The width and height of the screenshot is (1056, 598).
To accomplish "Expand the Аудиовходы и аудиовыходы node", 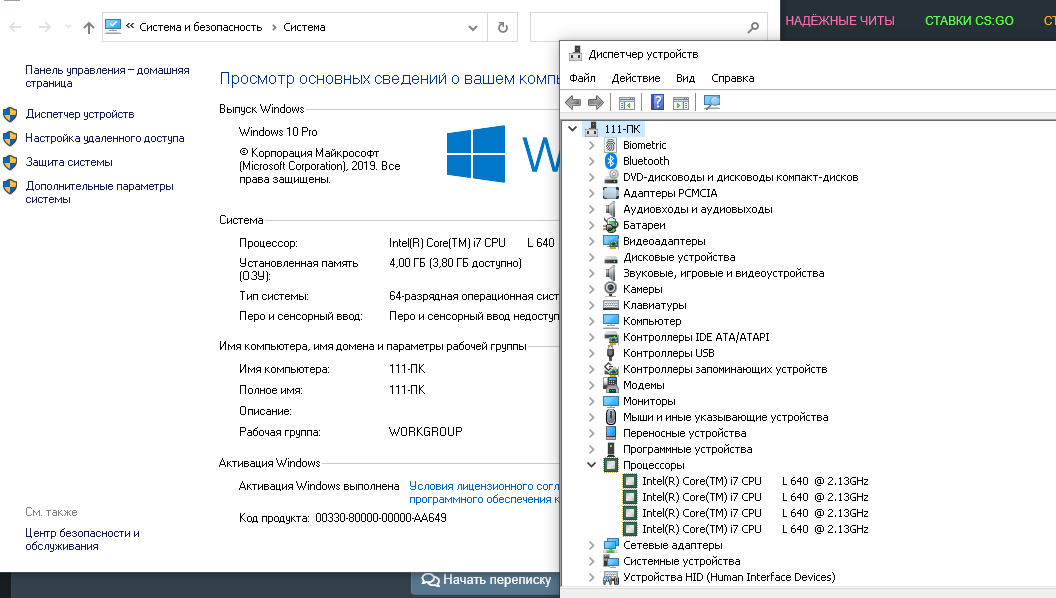I will click(x=591, y=209).
